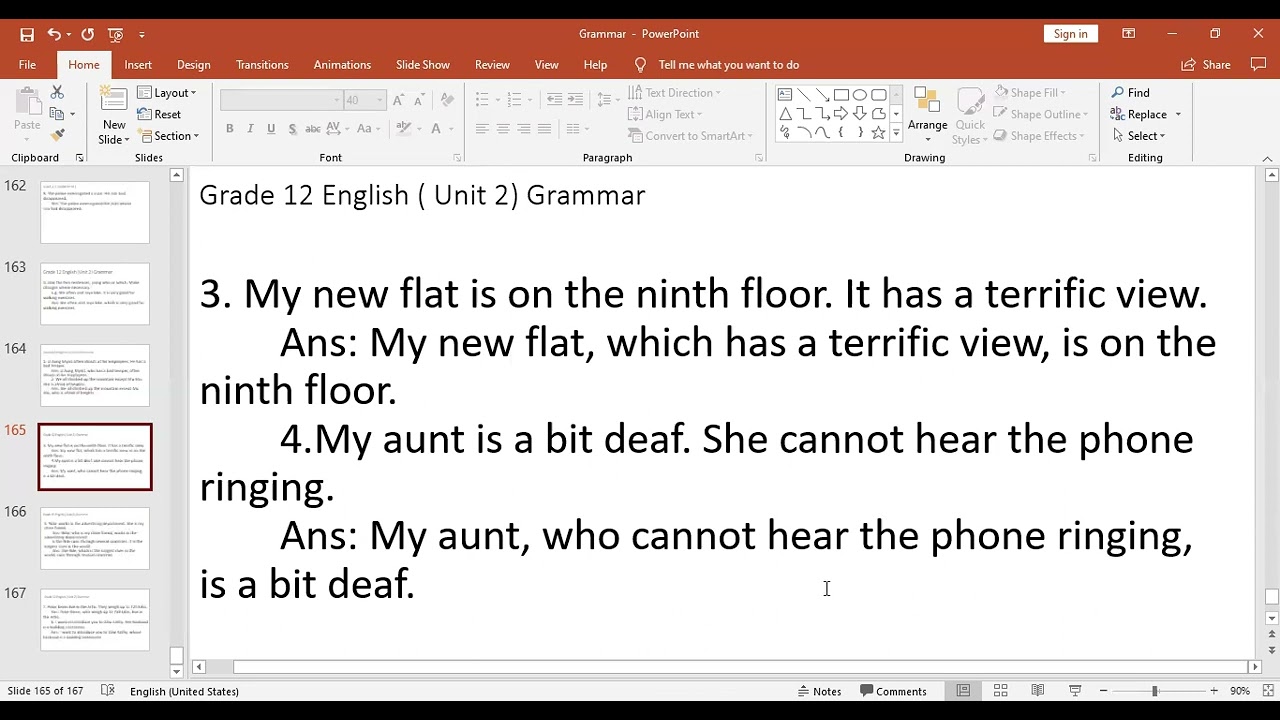Screen dimensions: 1280x720
Task: Click the Copy icon in Clipboard group
Action: point(57,113)
